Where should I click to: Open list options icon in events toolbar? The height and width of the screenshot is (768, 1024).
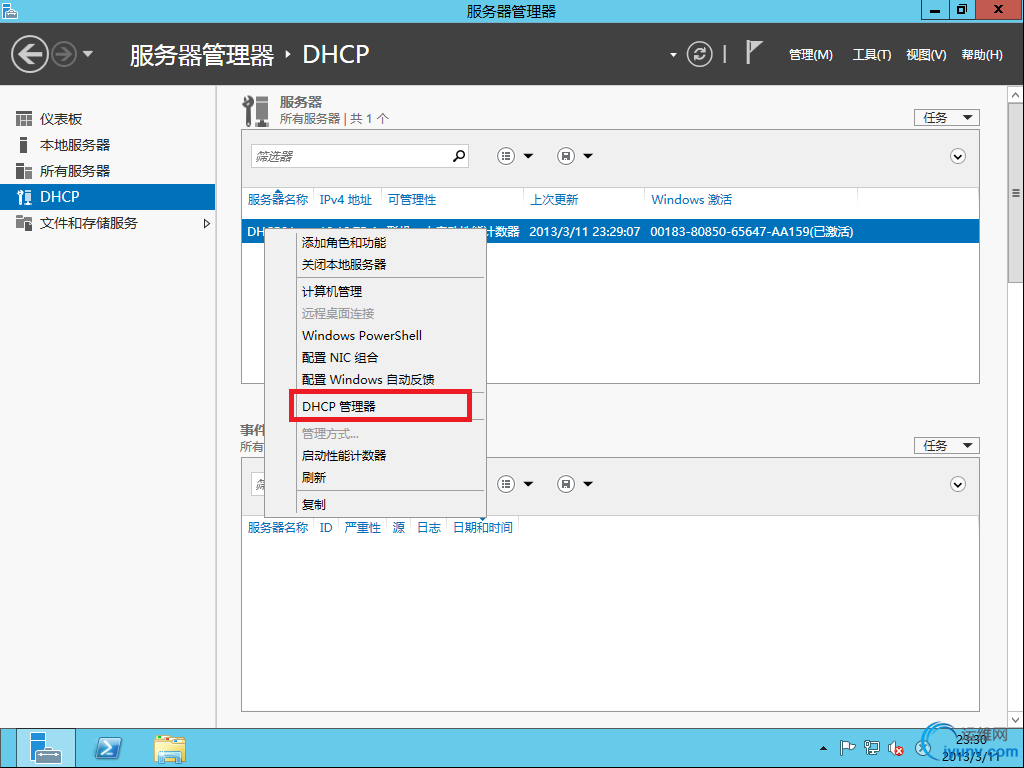pyautogui.click(x=506, y=484)
